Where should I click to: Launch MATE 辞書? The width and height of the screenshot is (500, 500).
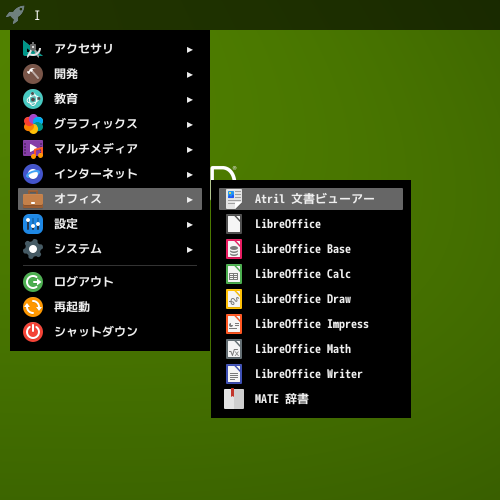pos(311,399)
